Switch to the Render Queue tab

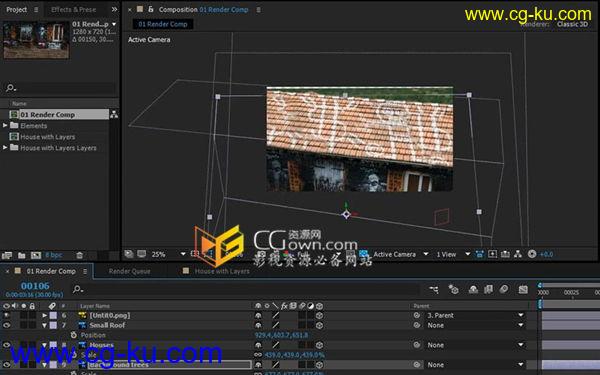129,271
